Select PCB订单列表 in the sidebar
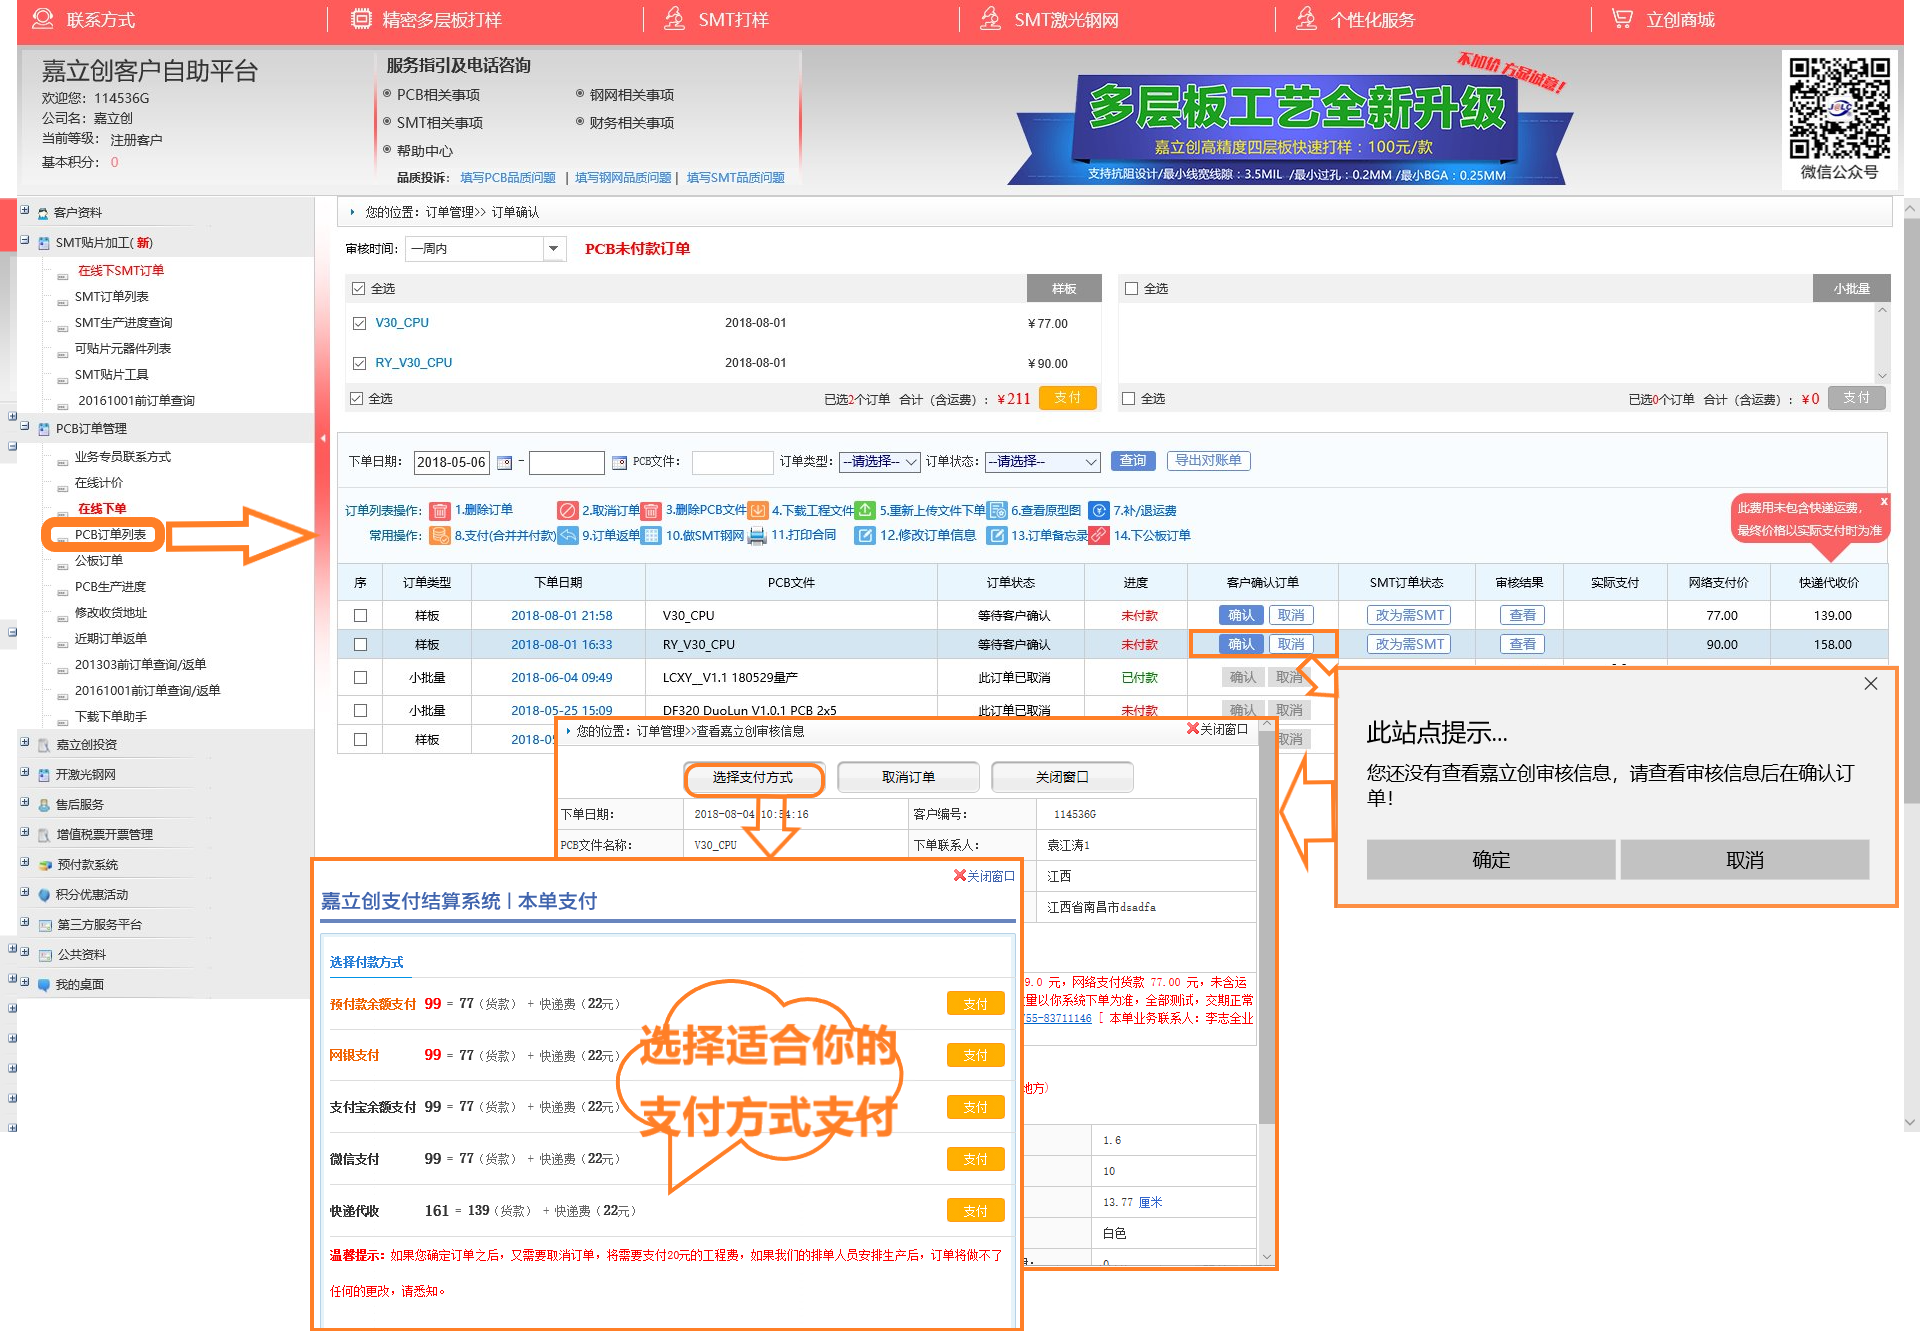Viewport: 1920px width, 1331px height. [110, 535]
